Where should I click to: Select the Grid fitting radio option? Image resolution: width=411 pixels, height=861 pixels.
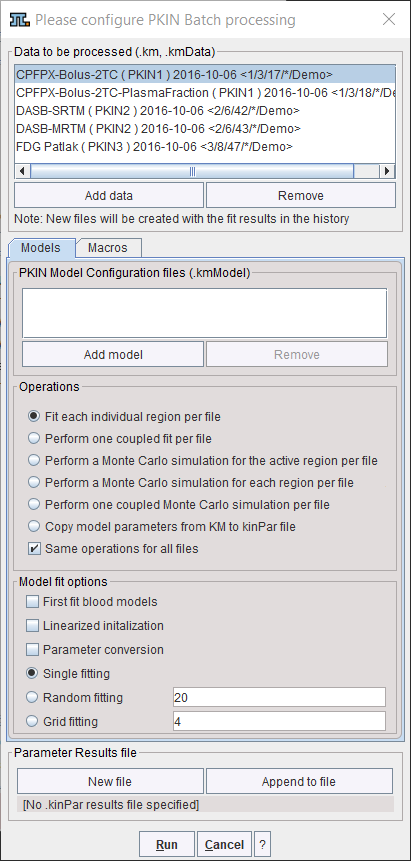tap(33, 721)
